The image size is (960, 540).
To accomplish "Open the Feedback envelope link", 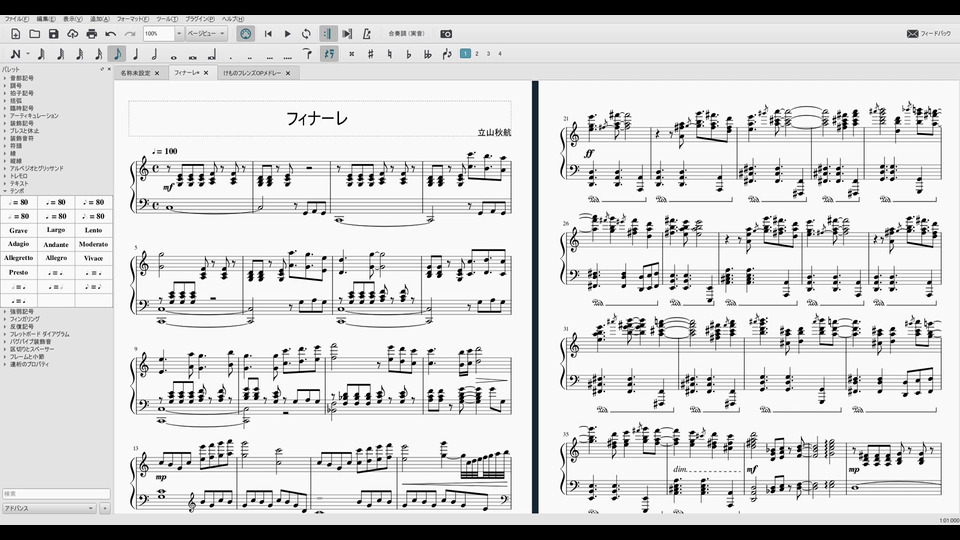I will point(929,34).
